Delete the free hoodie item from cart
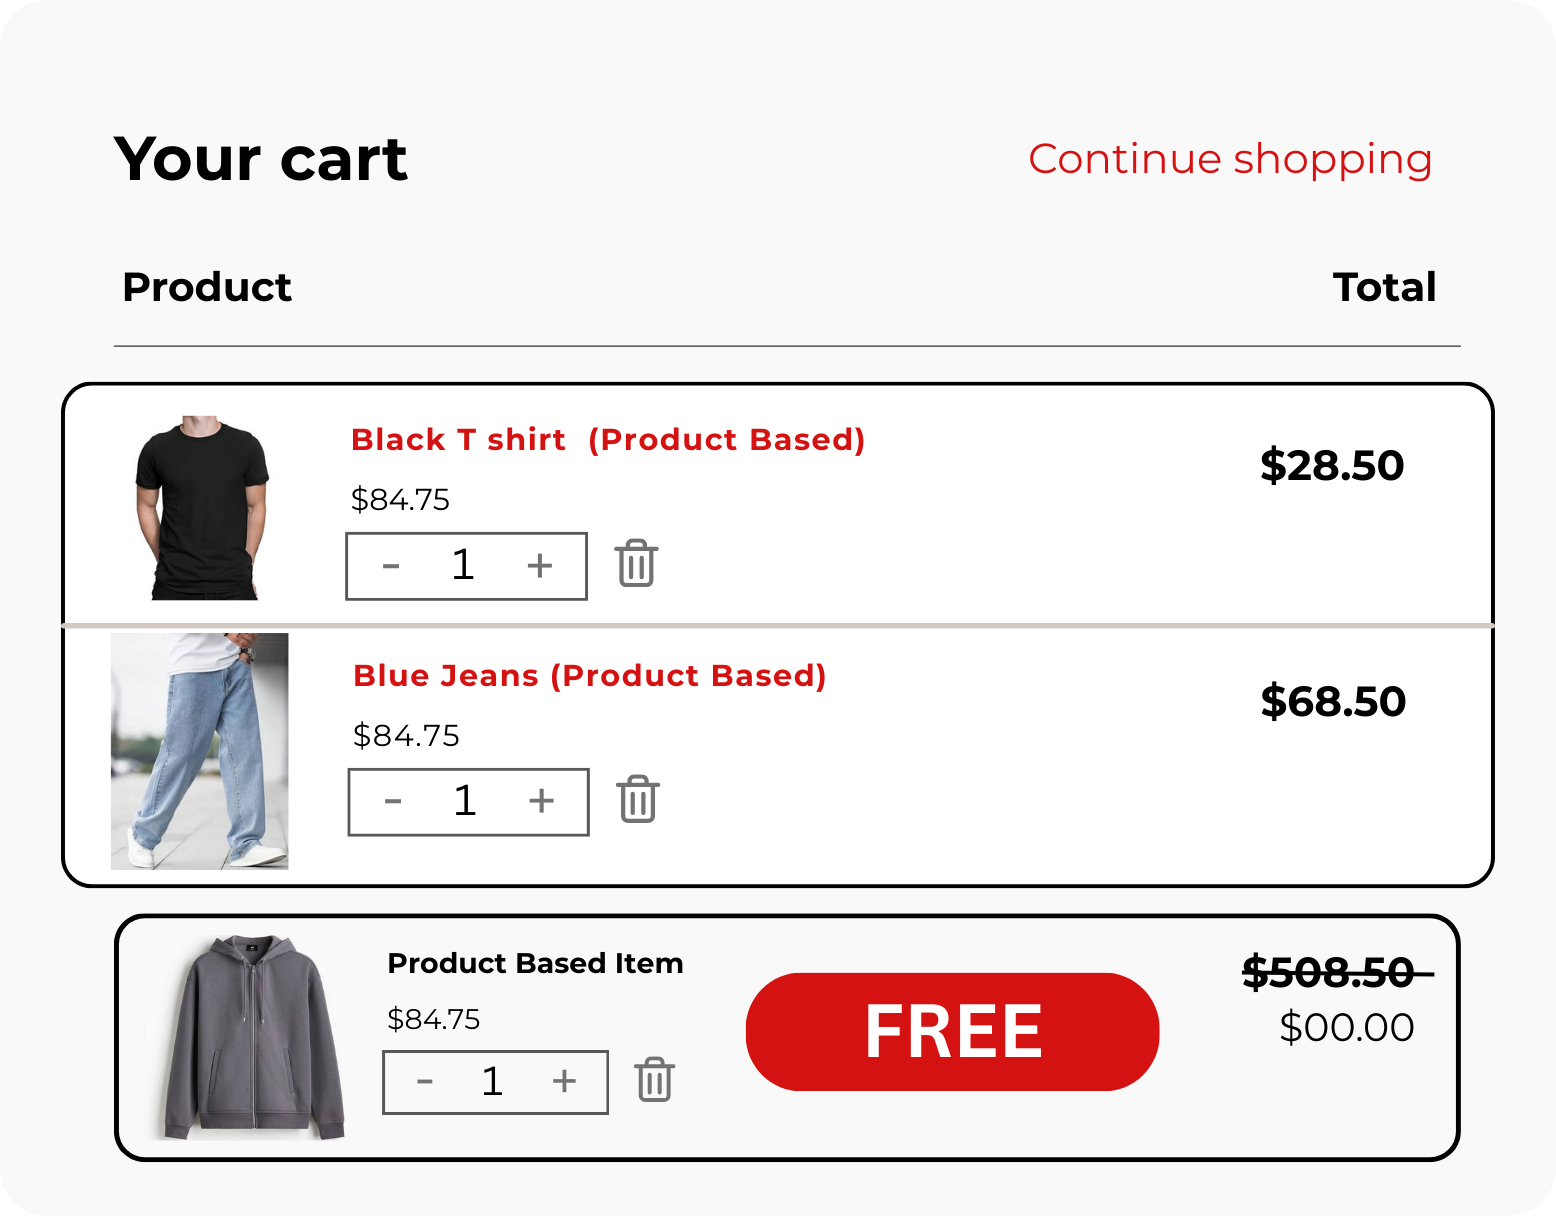This screenshot has width=1556, height=1216. click(x=655, y=1080)
